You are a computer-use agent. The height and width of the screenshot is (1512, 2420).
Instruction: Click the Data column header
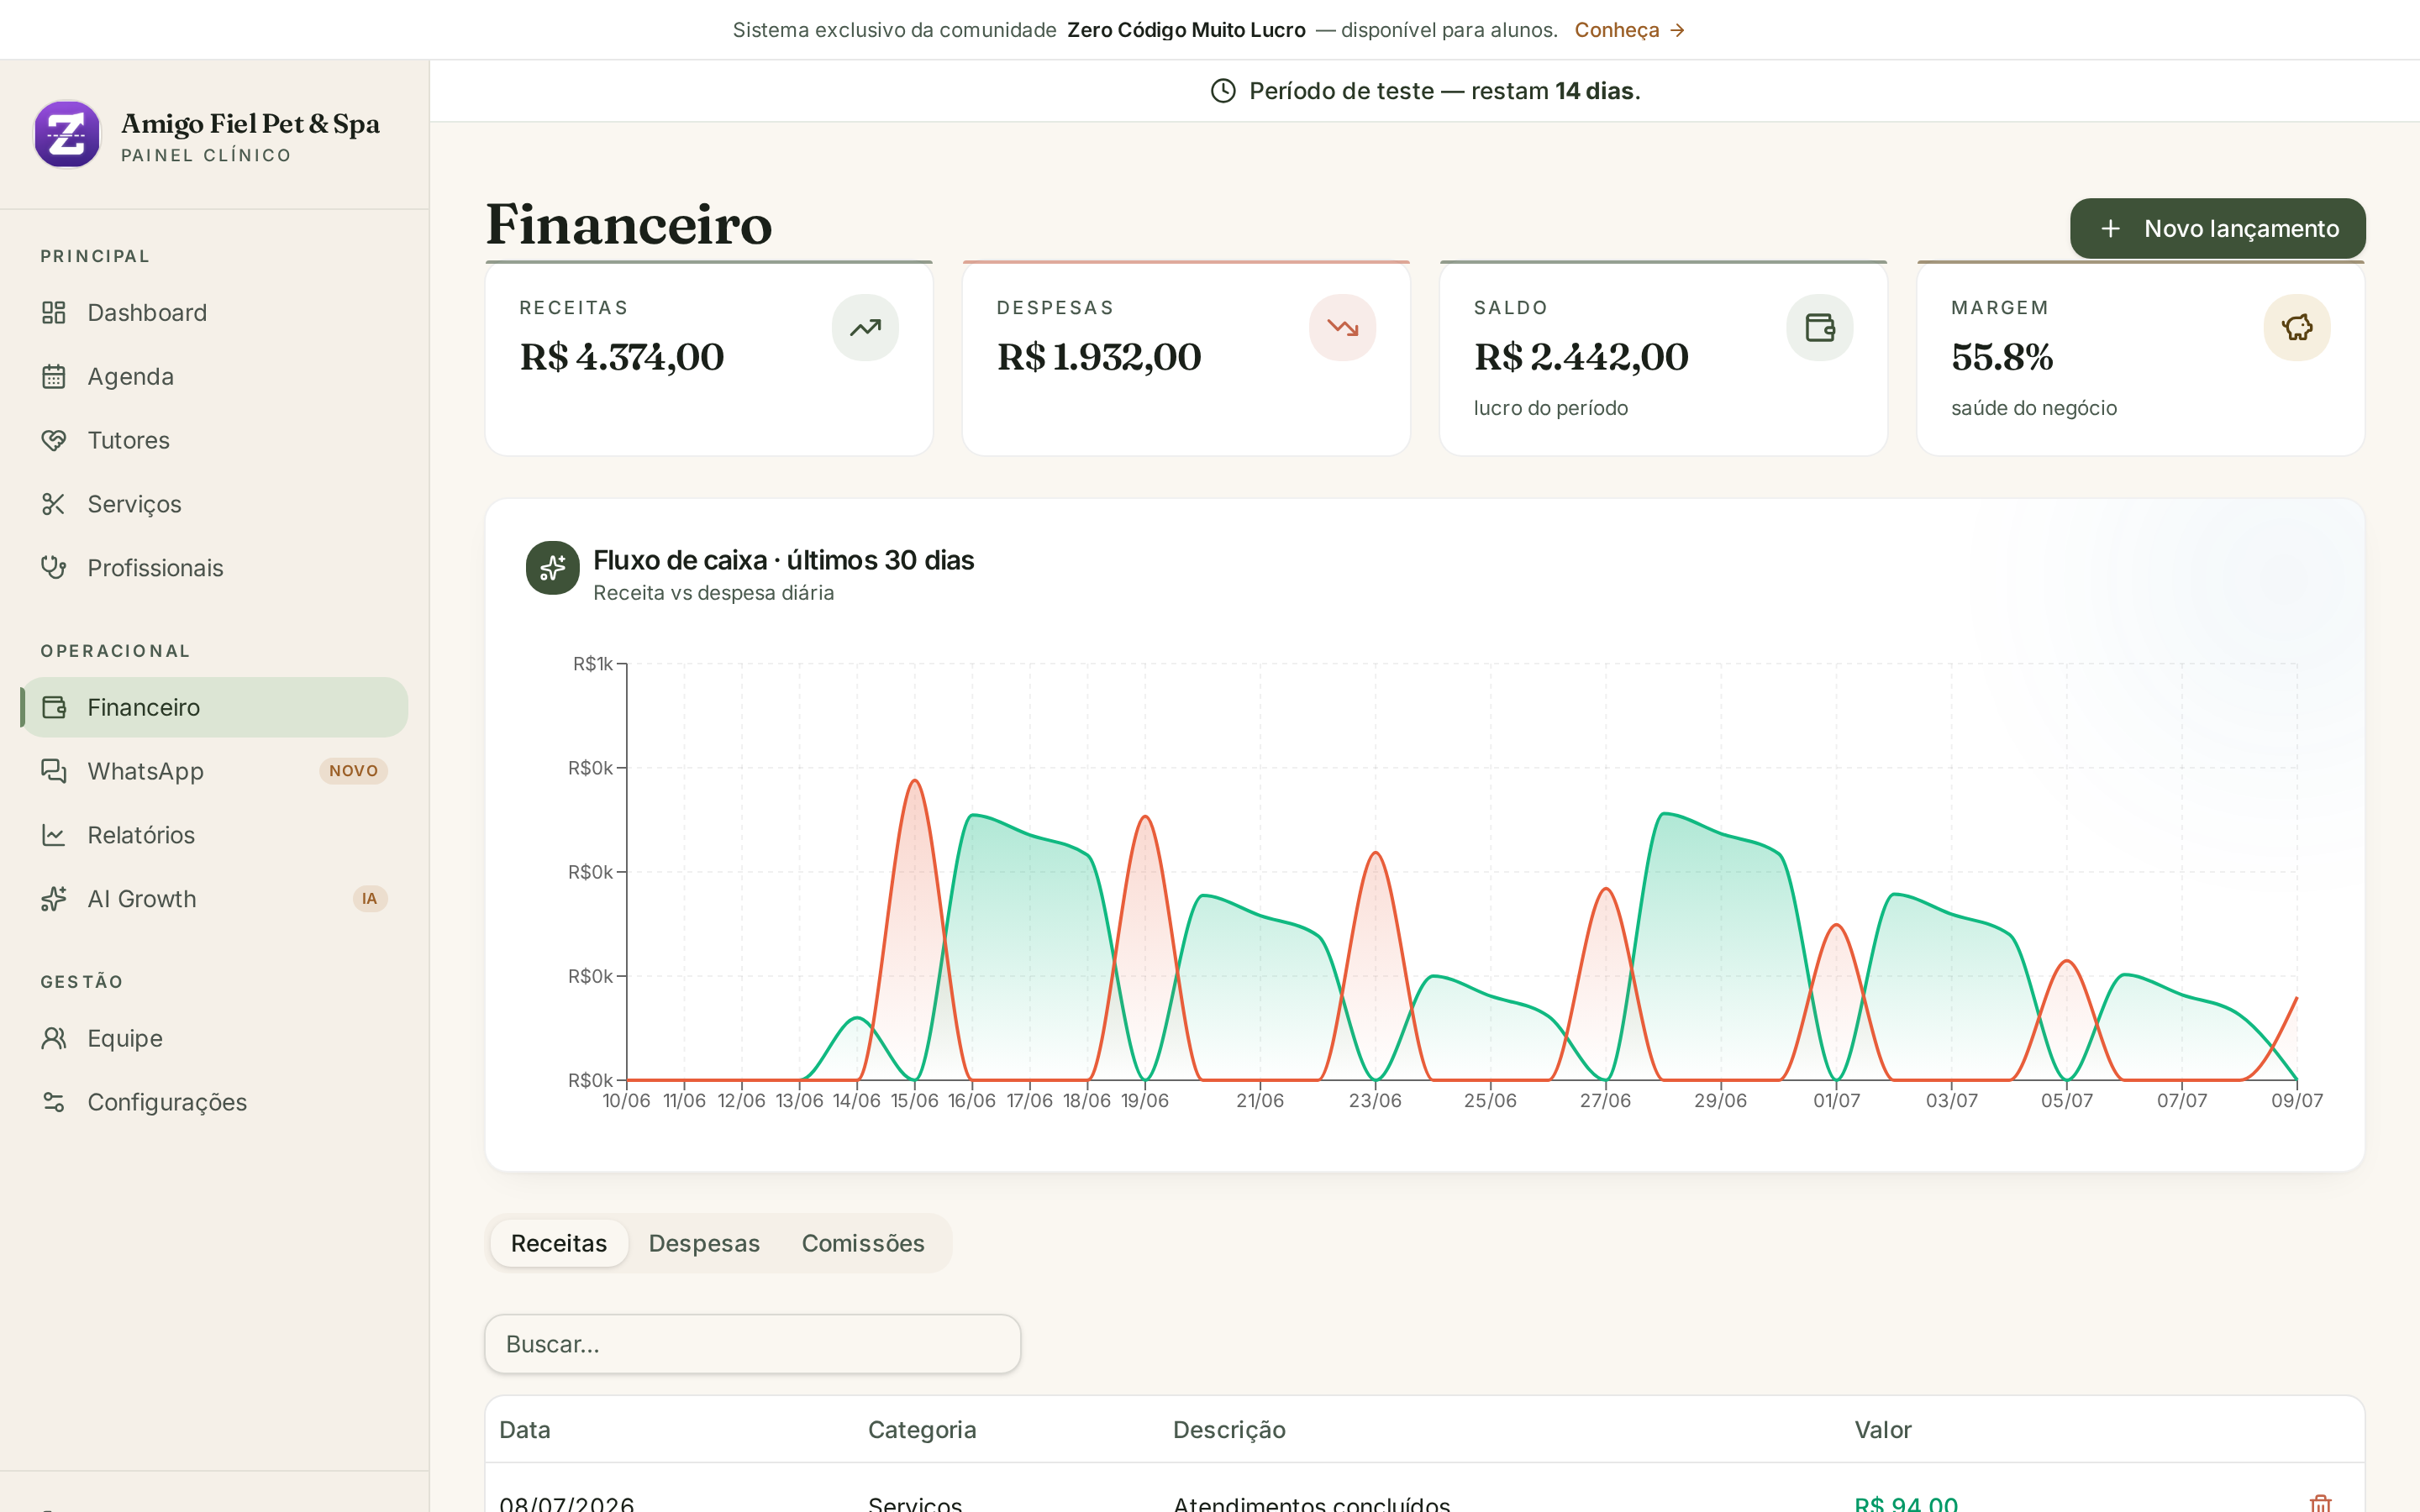(525, 1430)
